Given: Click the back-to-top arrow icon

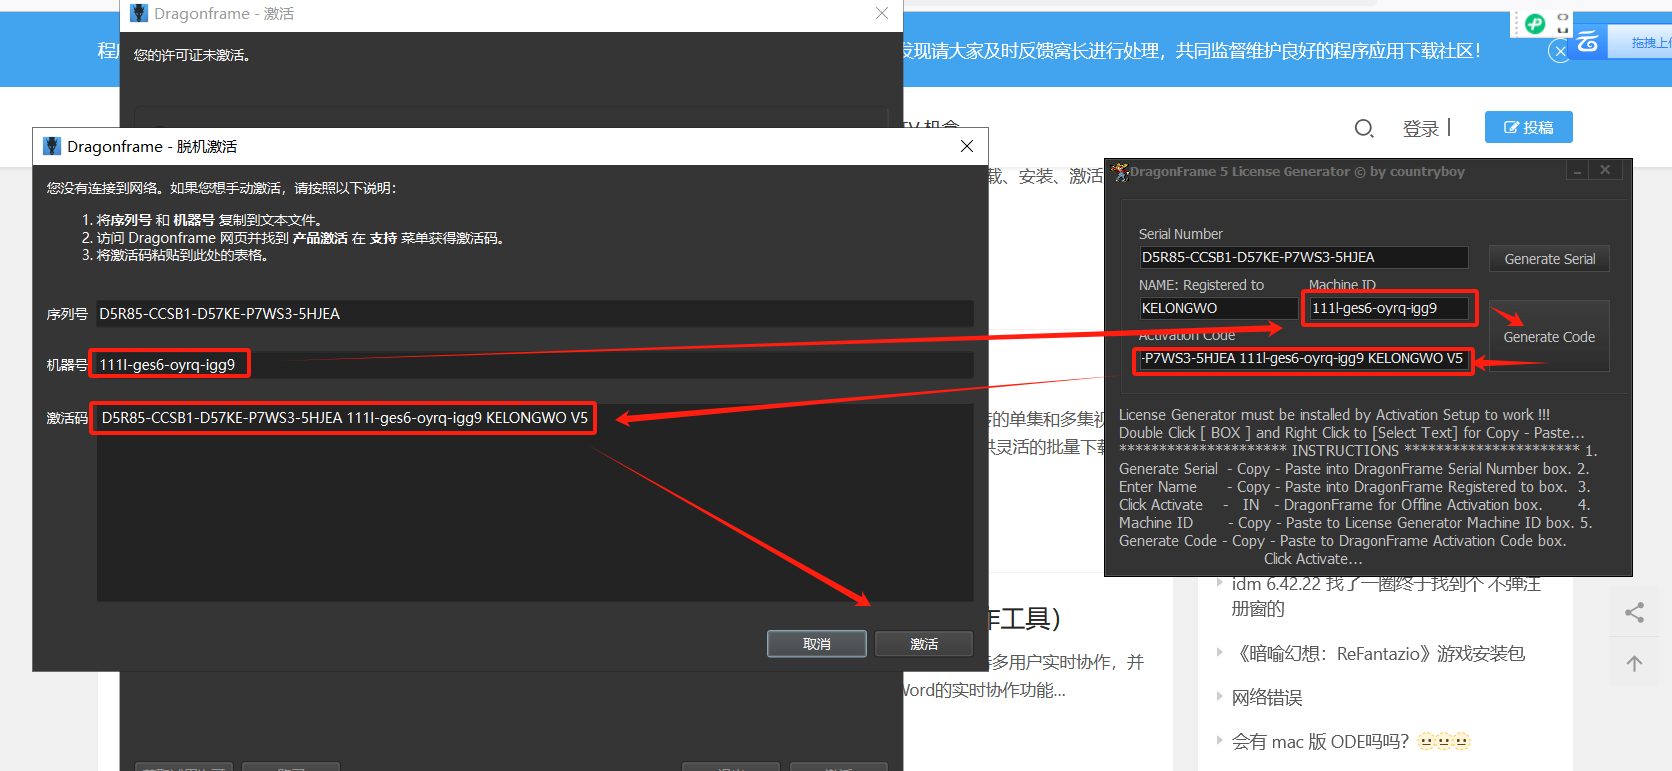Looking at the screenshot, I should tap(1634, 663).
